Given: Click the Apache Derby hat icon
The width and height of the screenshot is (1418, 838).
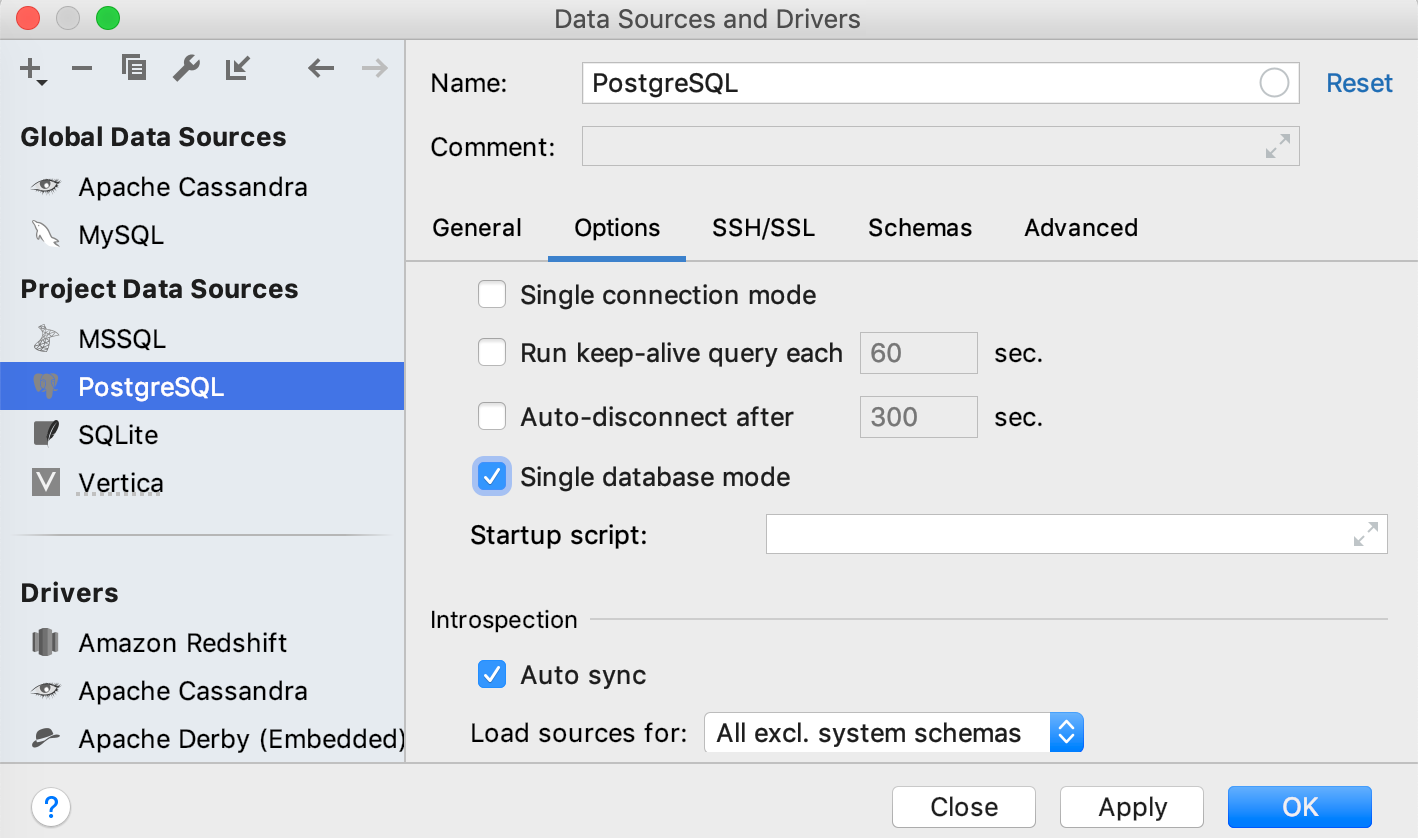Looking at the screenshot, I should point(46,739).
